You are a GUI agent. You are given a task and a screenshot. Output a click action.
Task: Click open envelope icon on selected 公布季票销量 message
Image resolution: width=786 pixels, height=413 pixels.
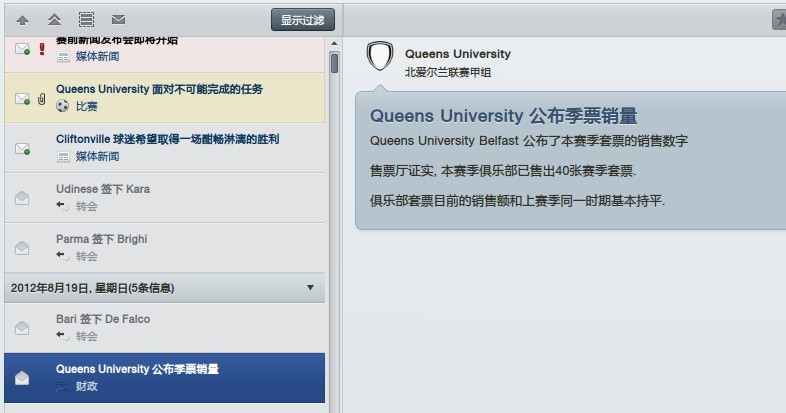22,378
